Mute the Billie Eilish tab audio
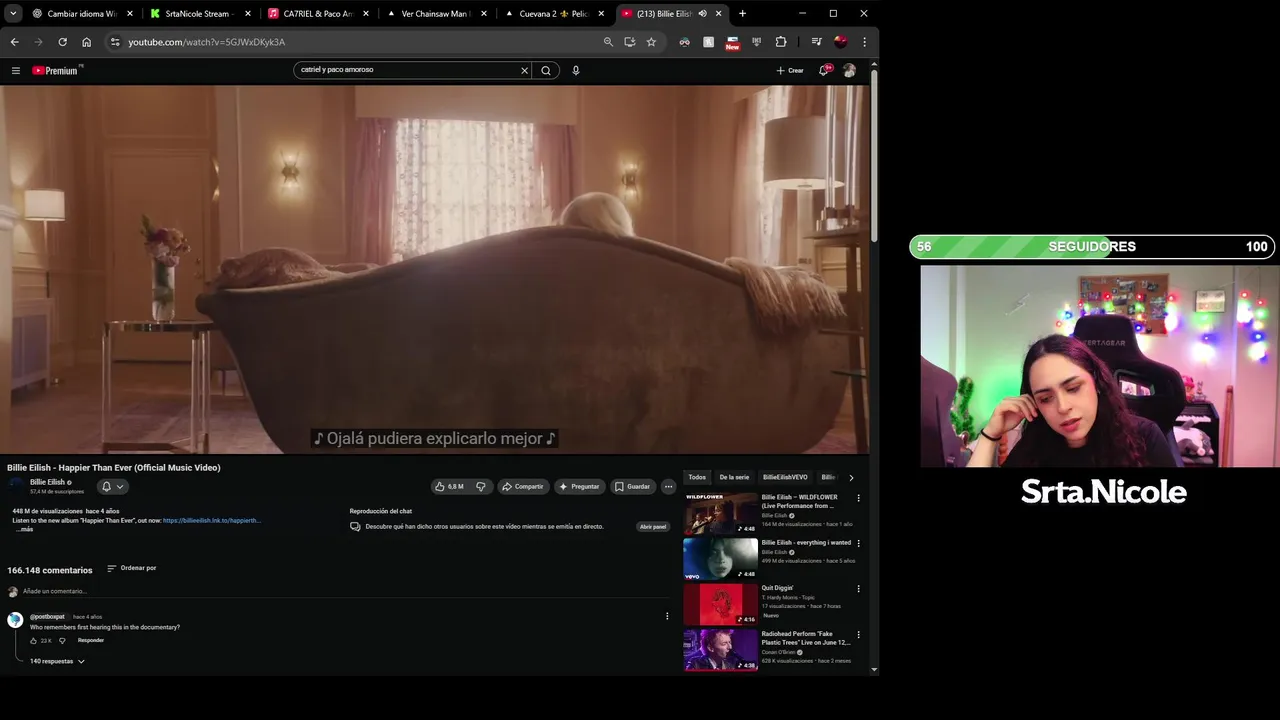1280x720 pixels. point(702,14)
